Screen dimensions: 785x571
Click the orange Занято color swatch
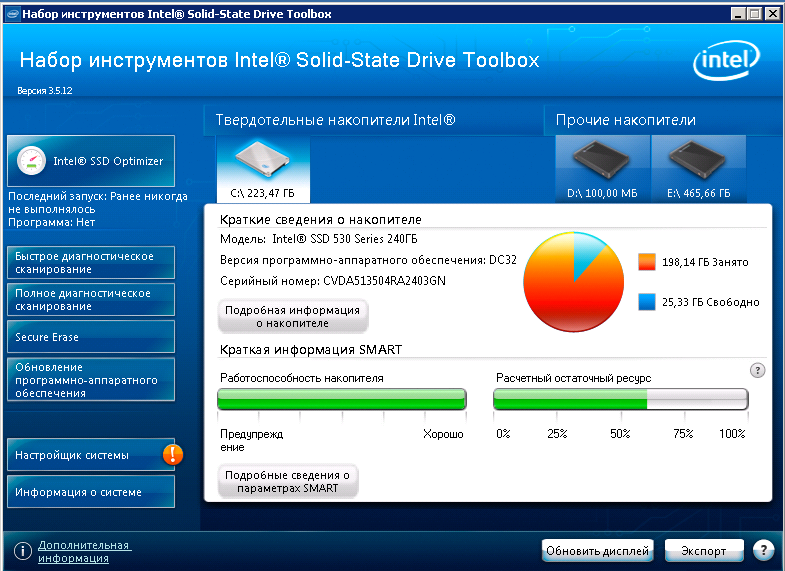[x=647, y=262]
